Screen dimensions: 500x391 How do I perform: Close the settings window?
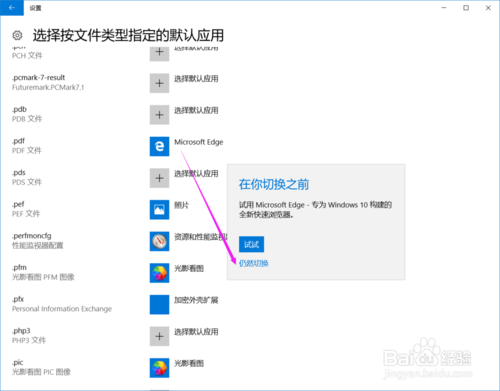488,8
